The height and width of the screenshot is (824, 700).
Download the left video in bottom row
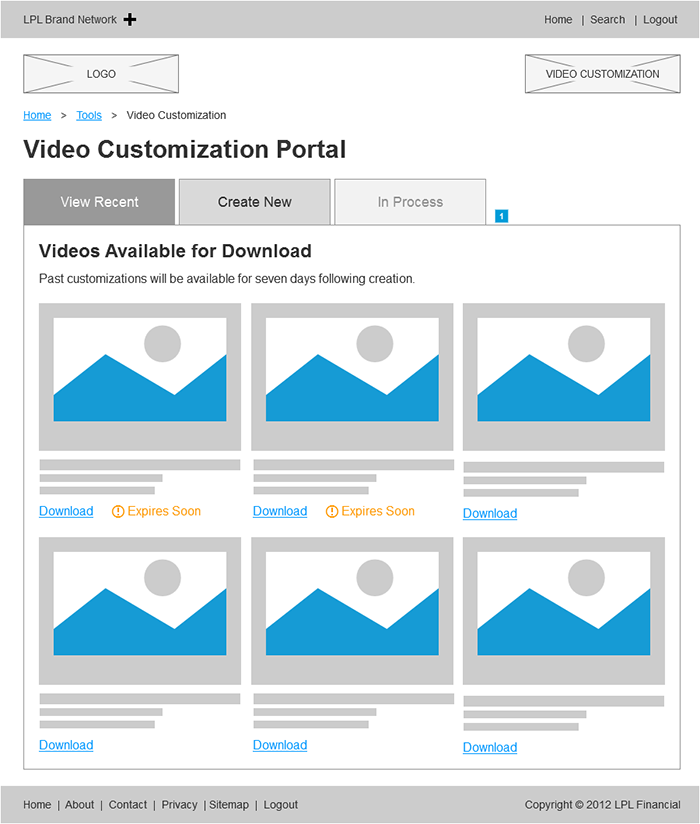click(66, 745)
